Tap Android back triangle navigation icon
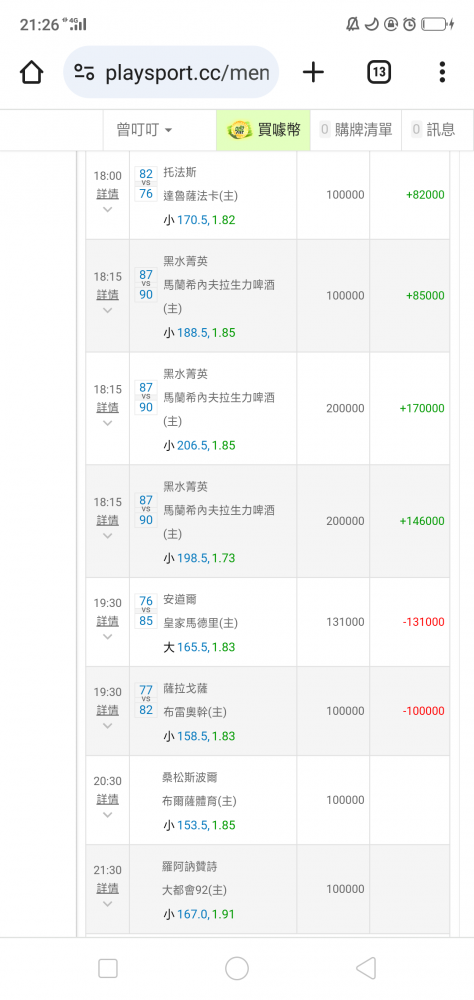 (366, 968)
